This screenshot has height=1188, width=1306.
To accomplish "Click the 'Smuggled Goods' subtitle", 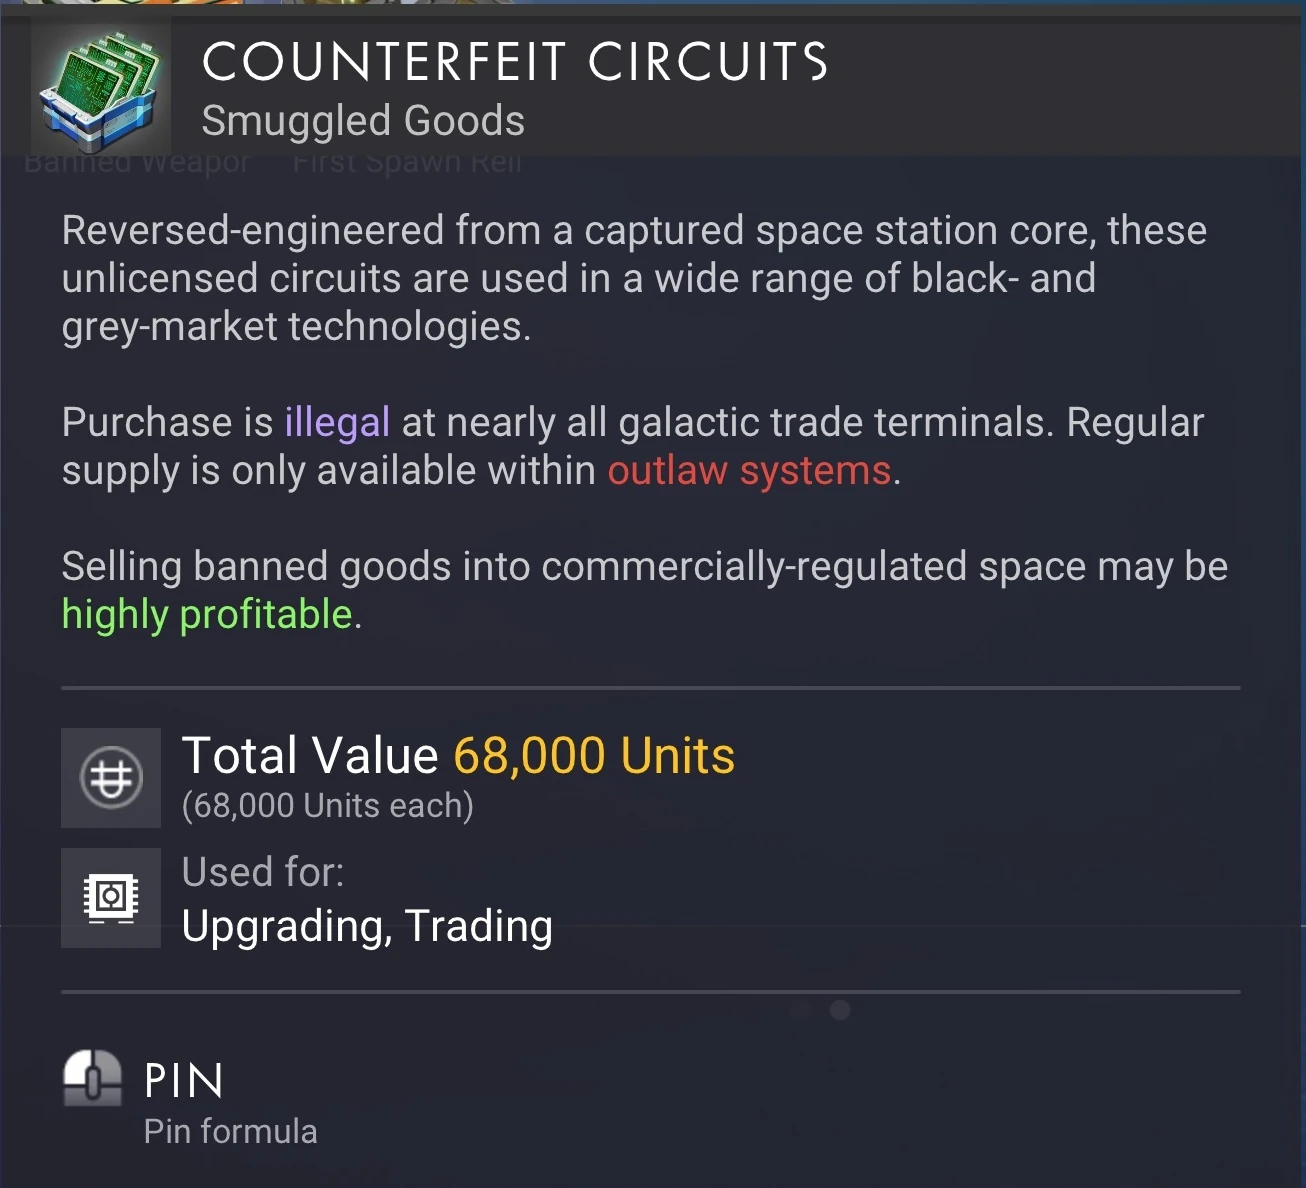I will 363,121.
